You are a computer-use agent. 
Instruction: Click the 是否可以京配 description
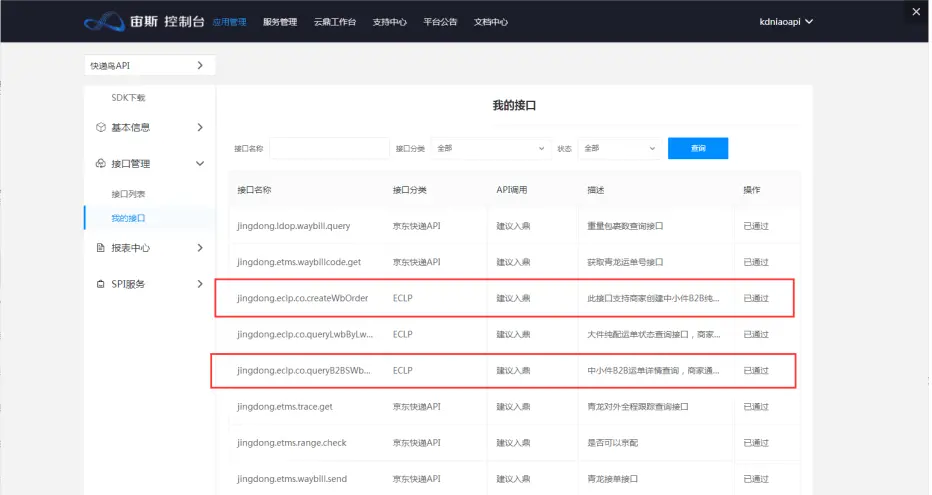click(x=613, y=443)
